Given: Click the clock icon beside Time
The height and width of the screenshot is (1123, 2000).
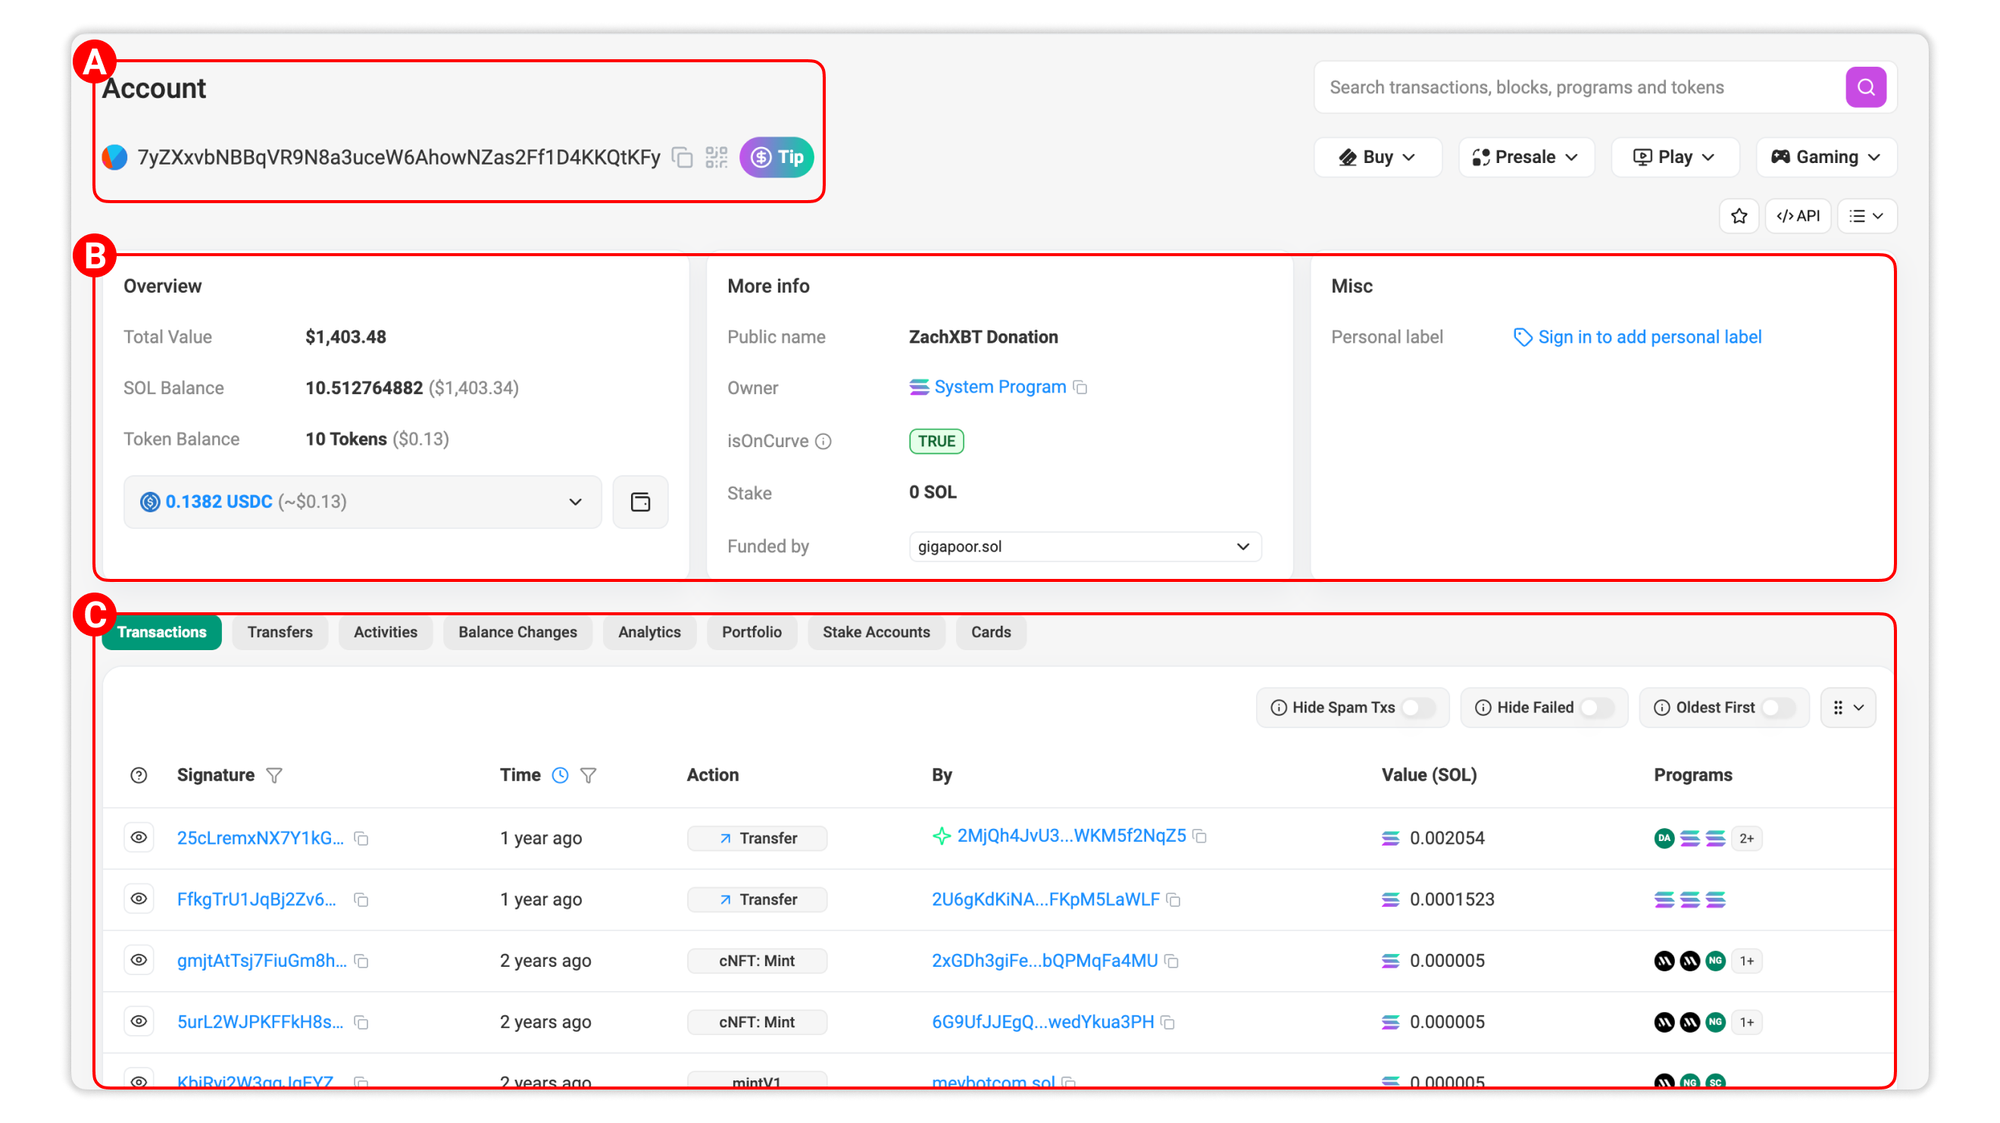Looking at the screenshot, I should [560, 775].
